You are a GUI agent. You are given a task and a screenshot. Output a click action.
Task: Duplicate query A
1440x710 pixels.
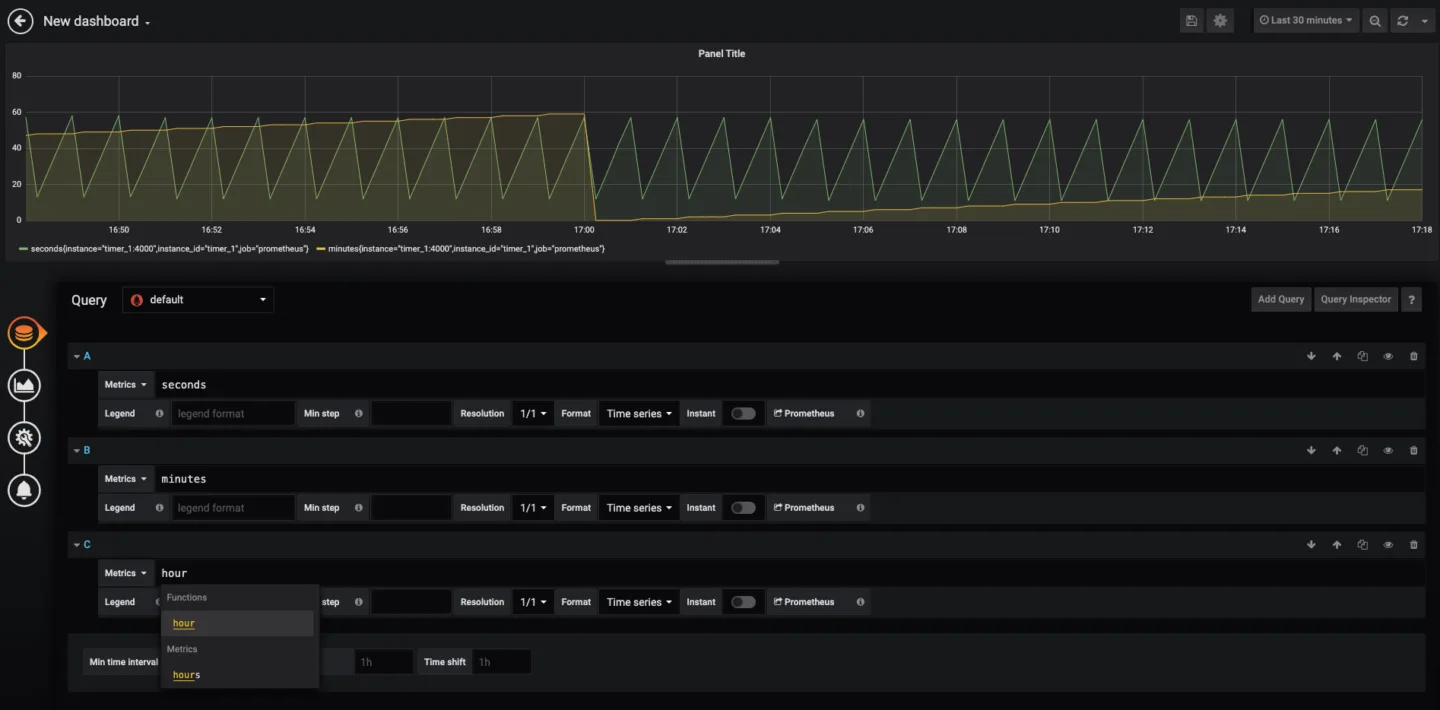(x=1362, y=356)
